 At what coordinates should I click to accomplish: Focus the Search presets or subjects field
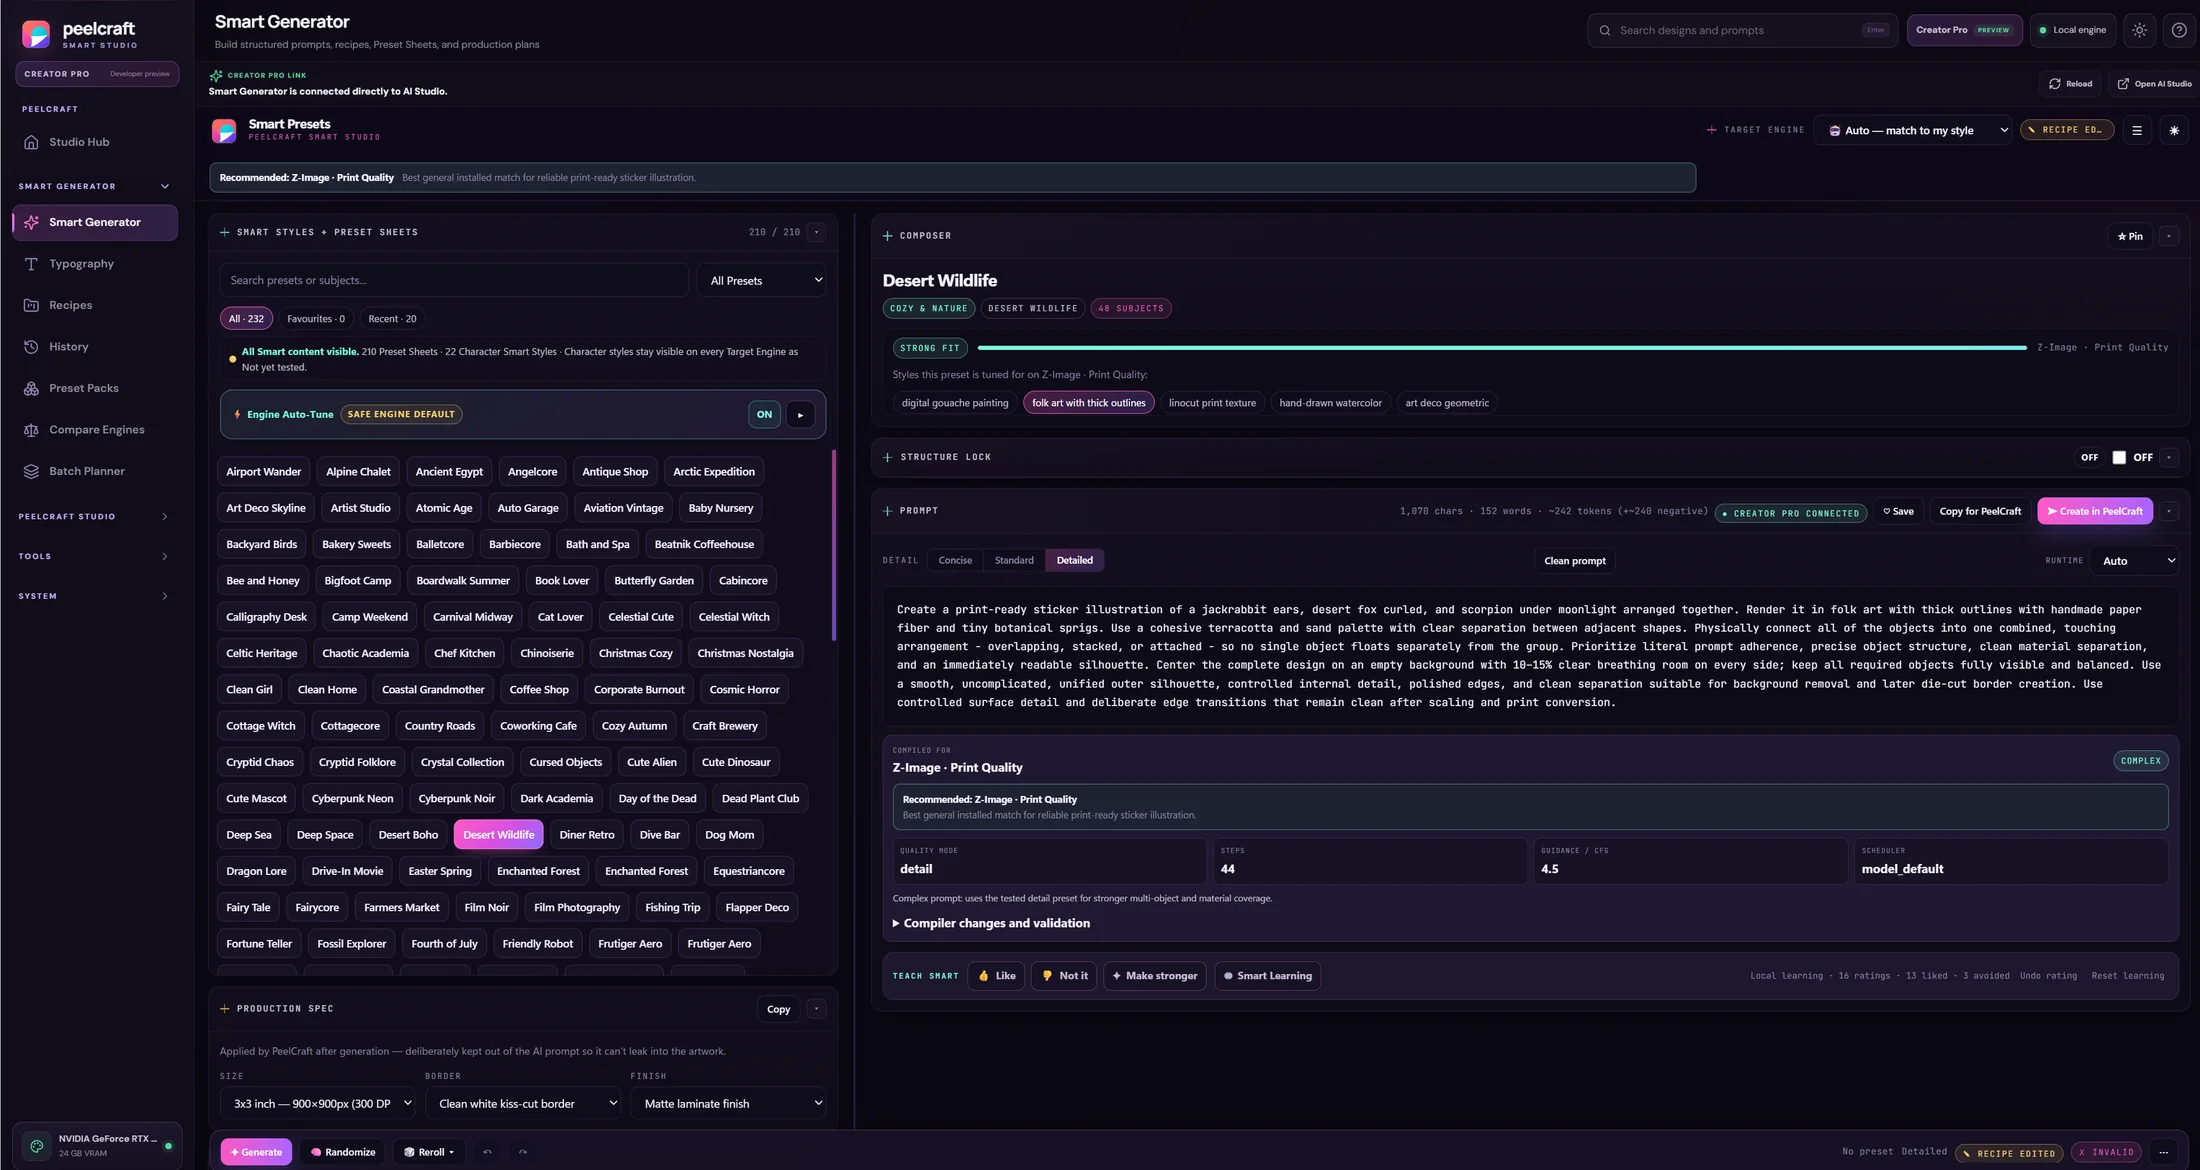point(454,281)
